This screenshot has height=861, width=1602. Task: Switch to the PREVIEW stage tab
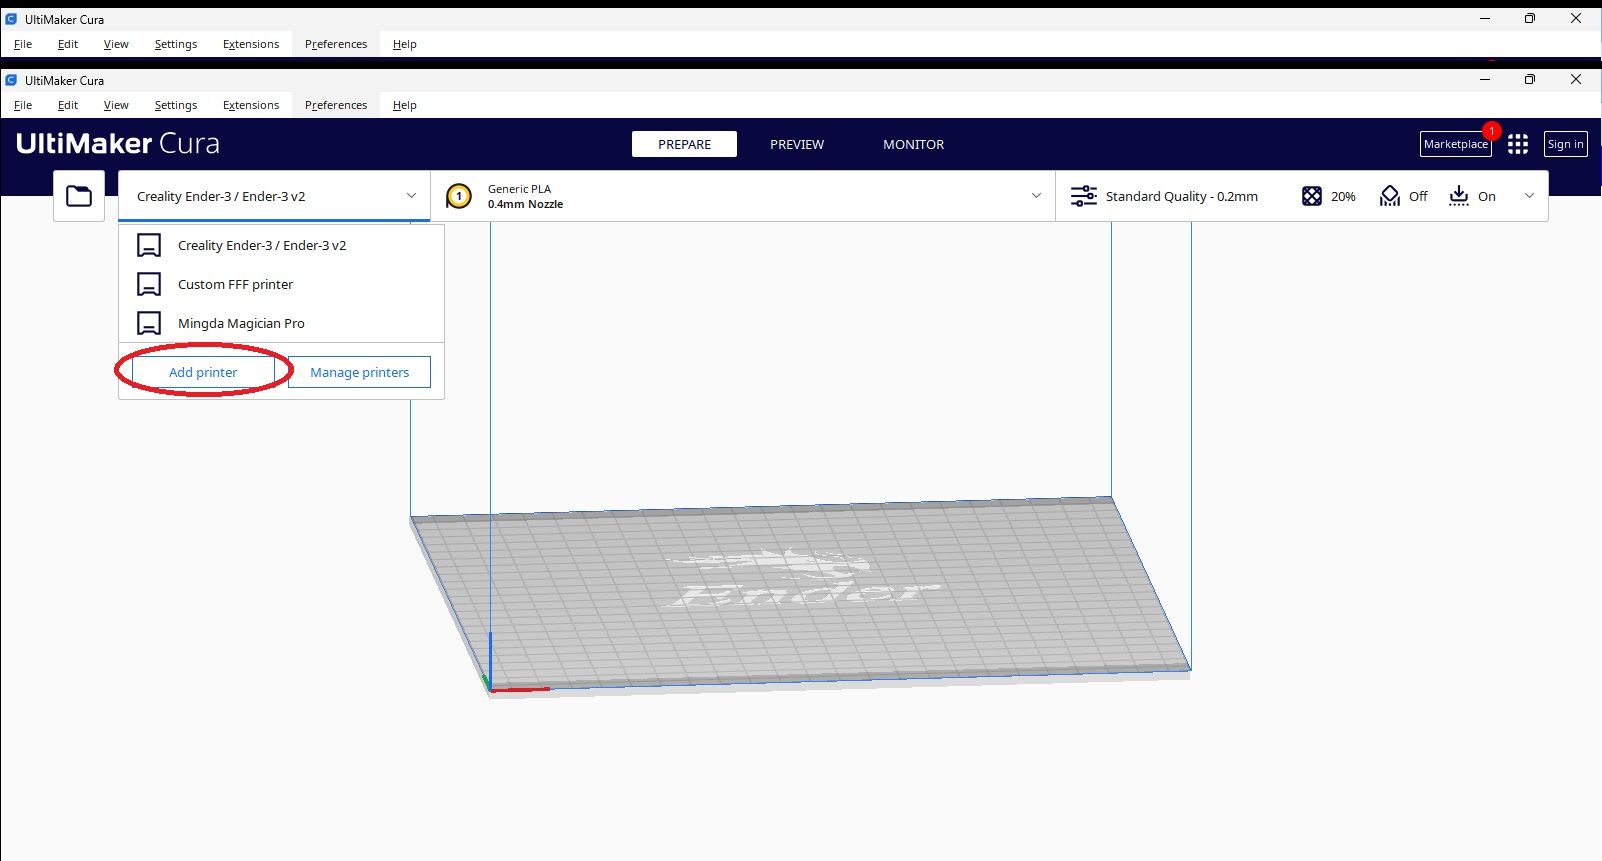(797, 144)
